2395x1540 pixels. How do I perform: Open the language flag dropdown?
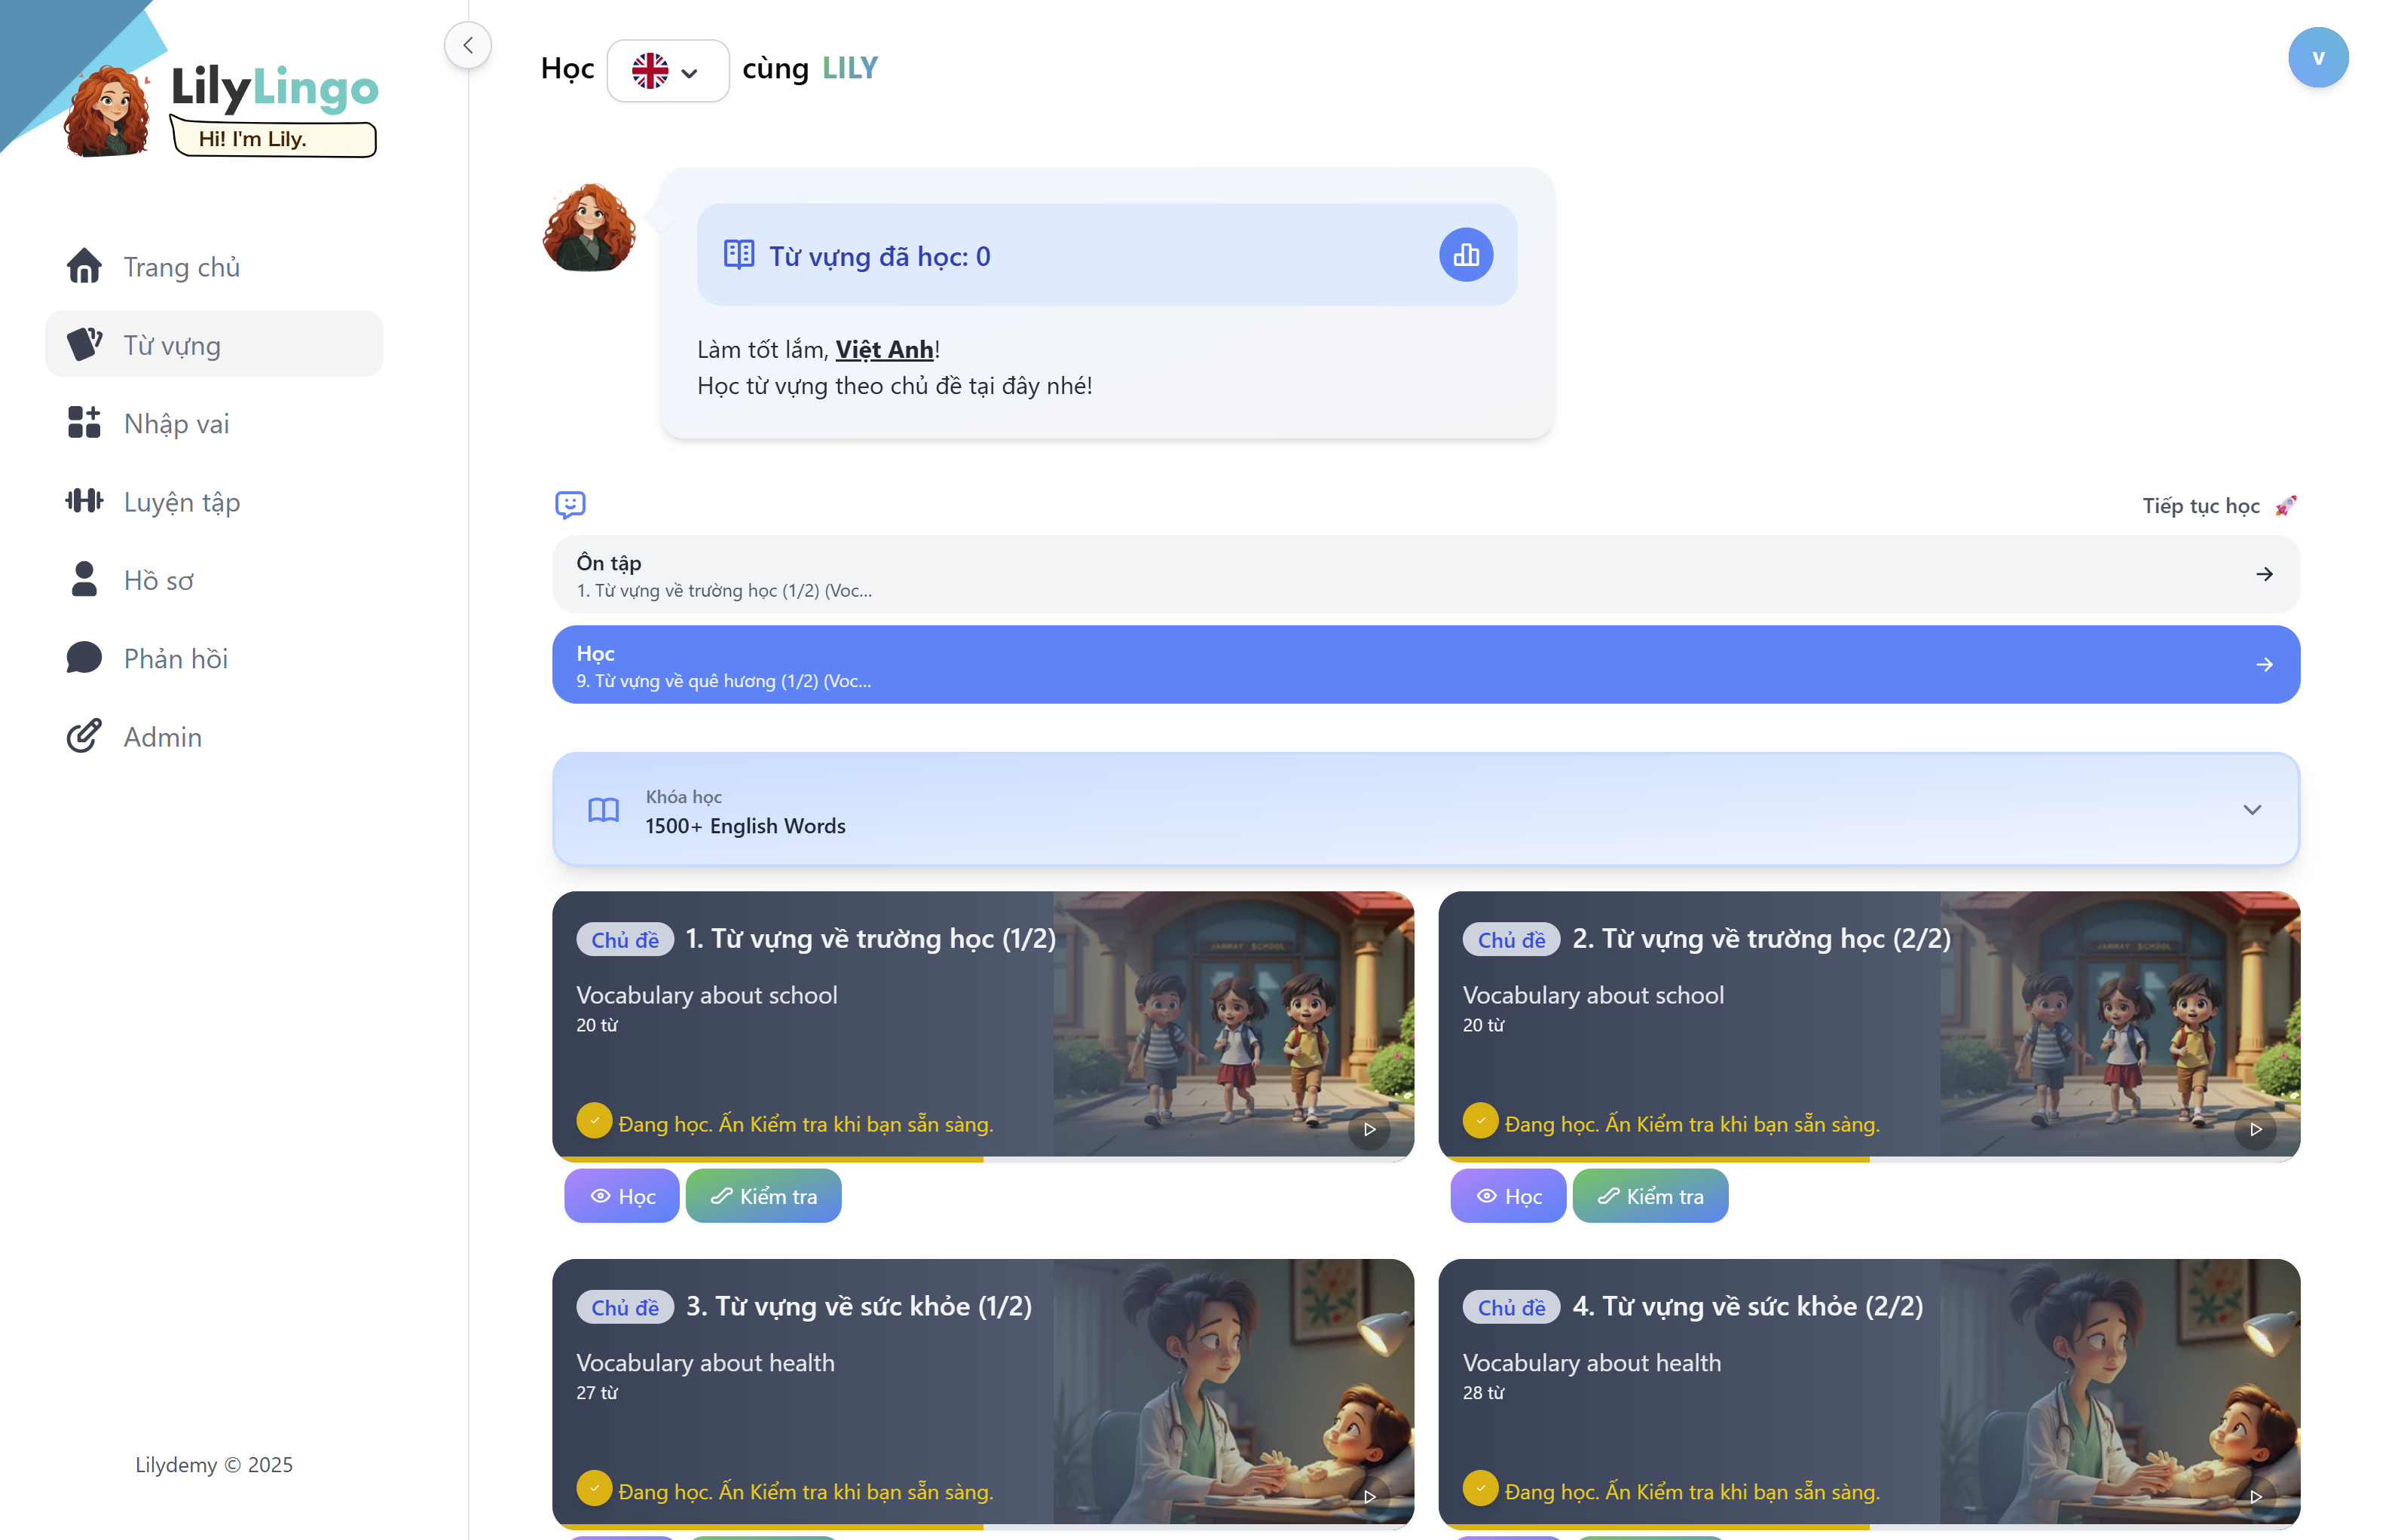(x=667, y=70)
